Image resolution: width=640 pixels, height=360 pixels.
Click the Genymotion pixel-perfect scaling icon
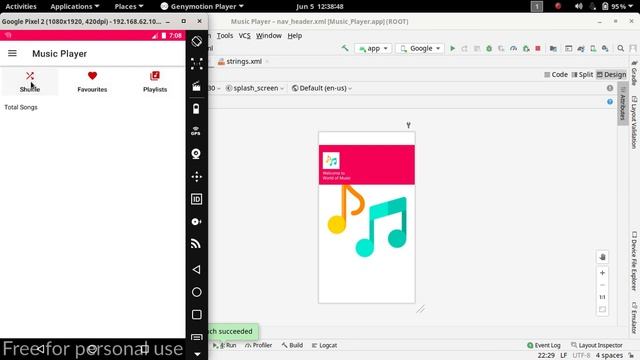pos(196,64)
